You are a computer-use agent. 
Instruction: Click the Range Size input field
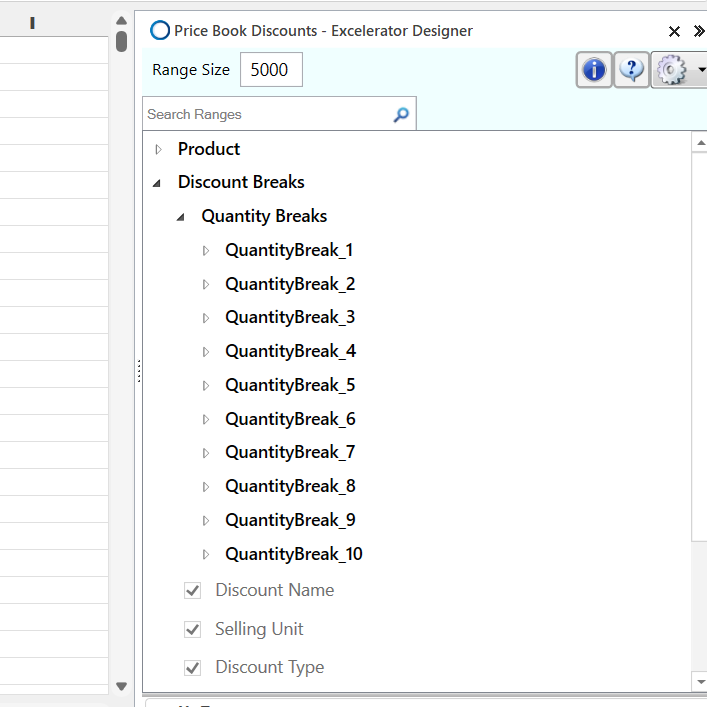coord(270,70)
